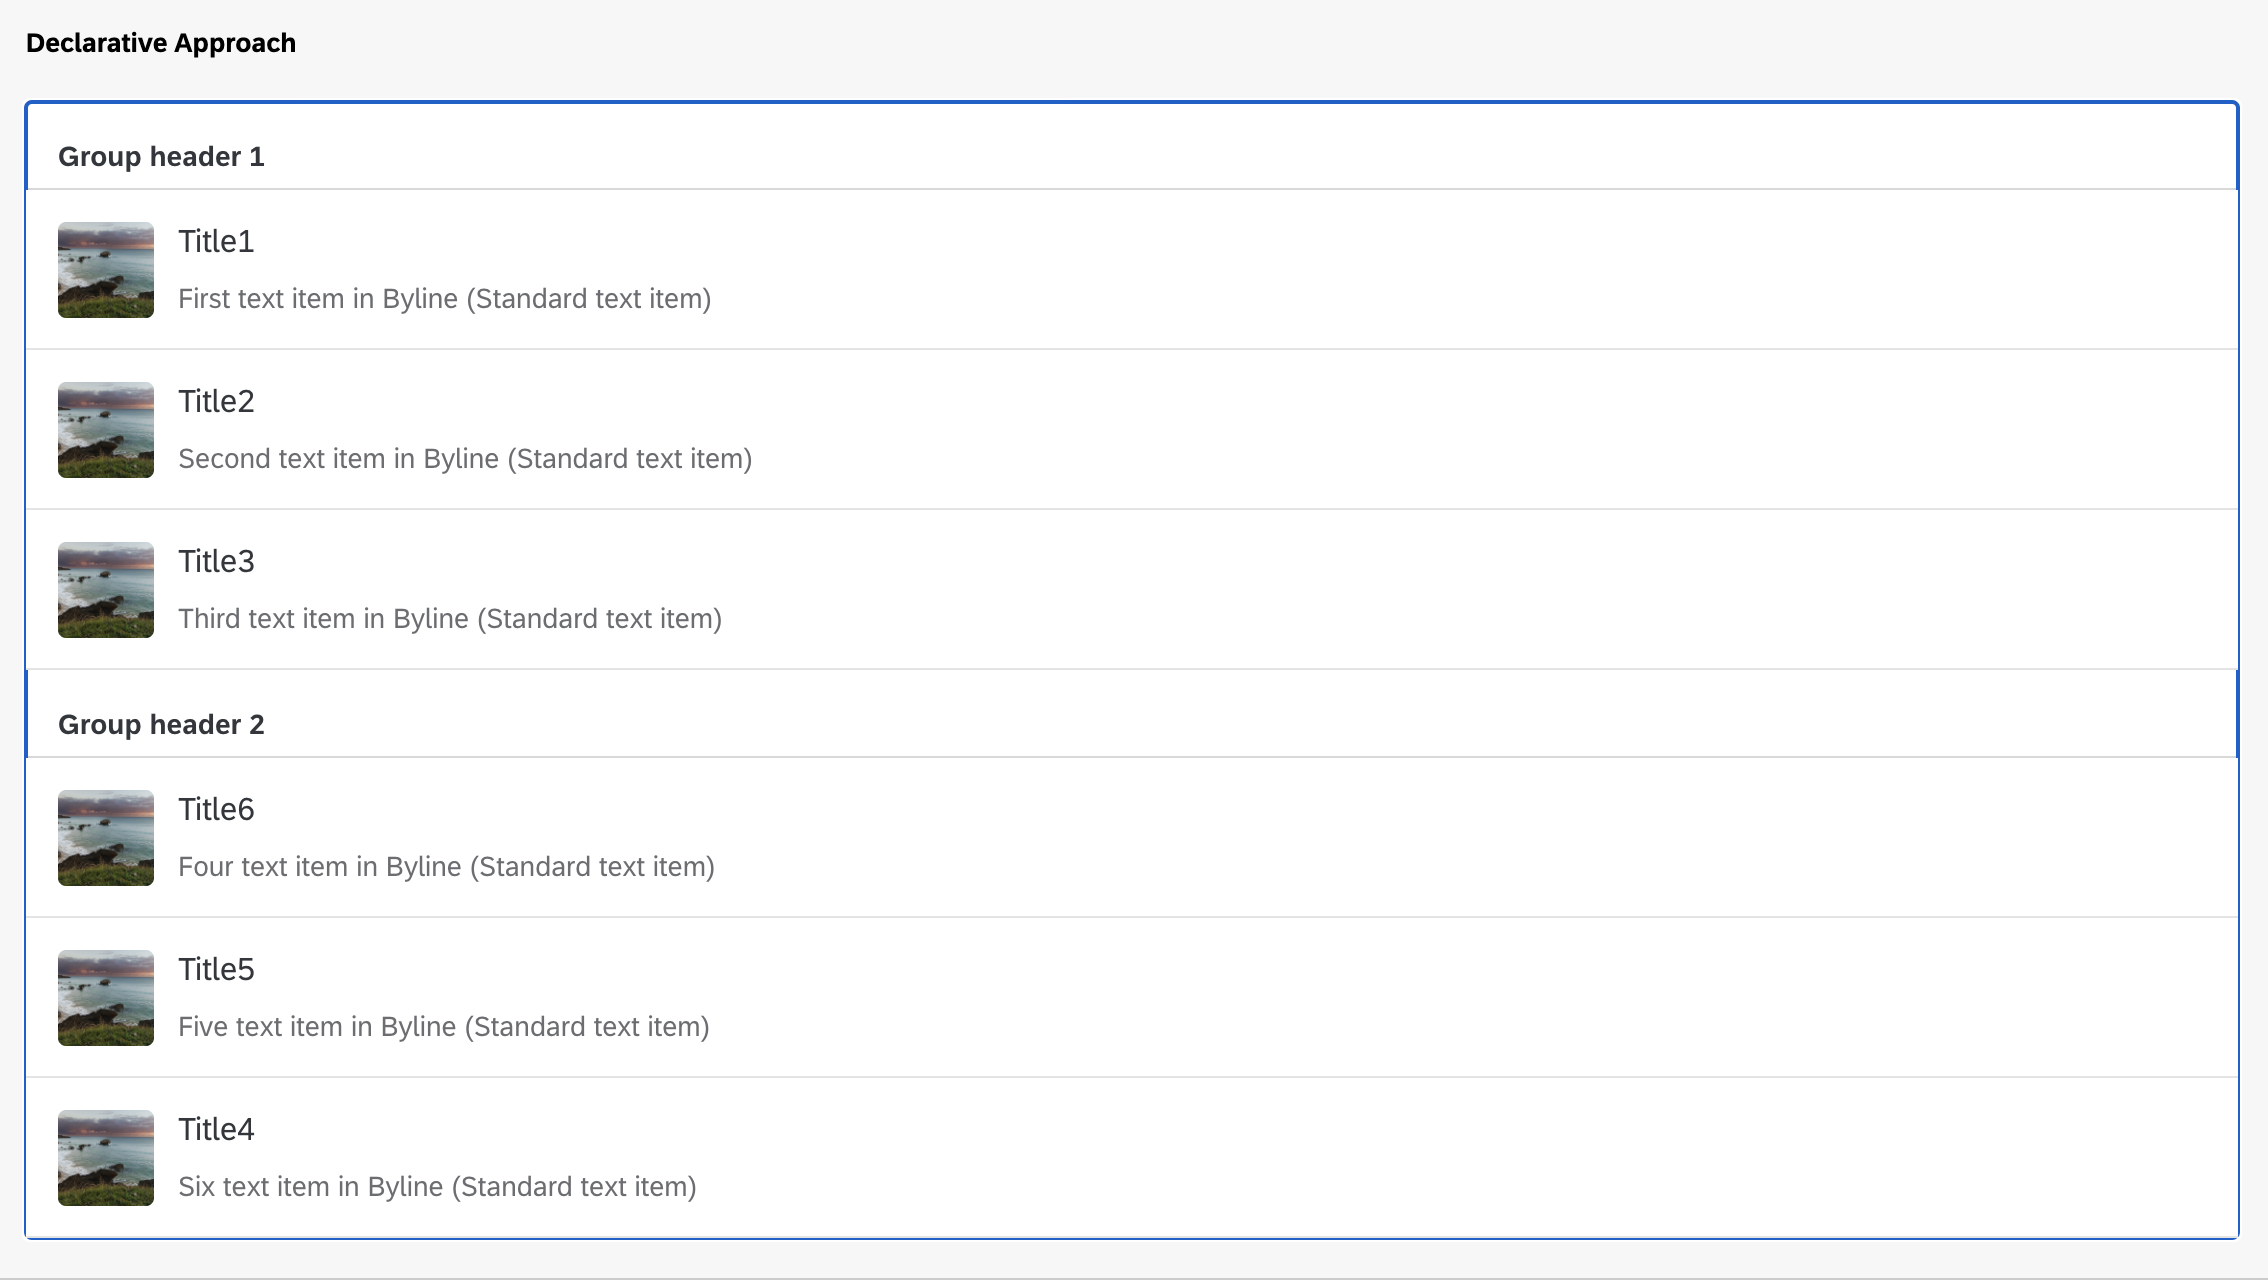Screen dimensions: 2268x1286
Task: Click the thumbnail image beside Title1
Action: click(106, 270)
